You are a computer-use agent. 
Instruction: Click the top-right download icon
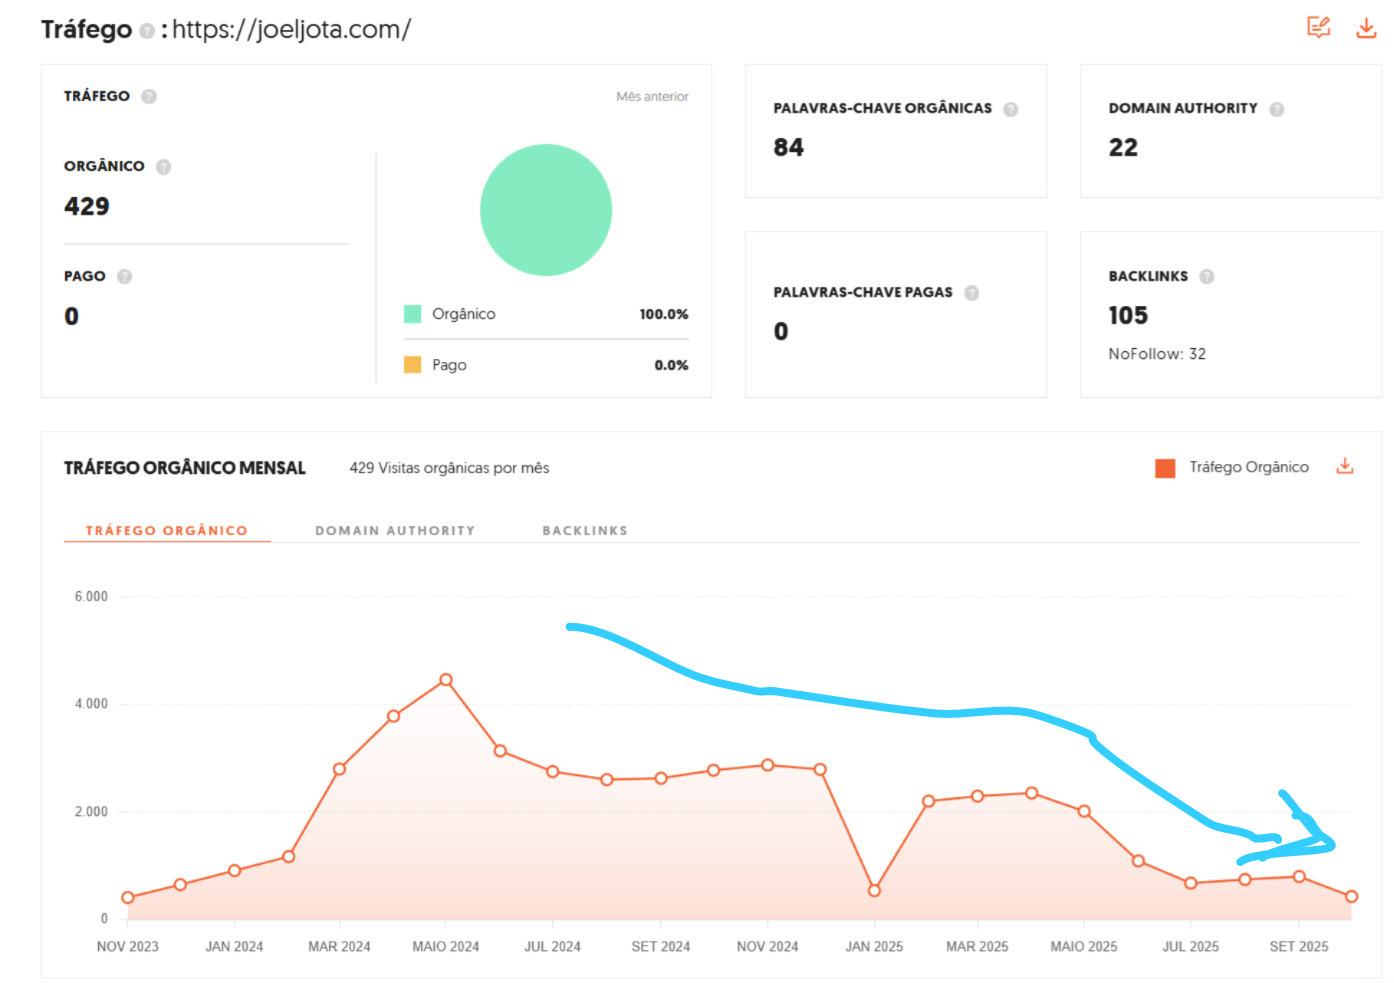click(x=1365, y=27)
